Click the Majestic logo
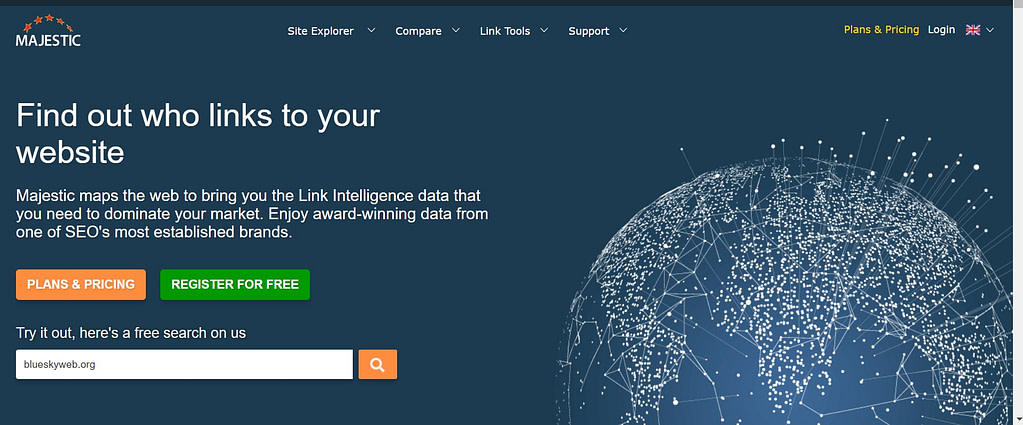The image size is (1023, 425). tap(48, 31)
